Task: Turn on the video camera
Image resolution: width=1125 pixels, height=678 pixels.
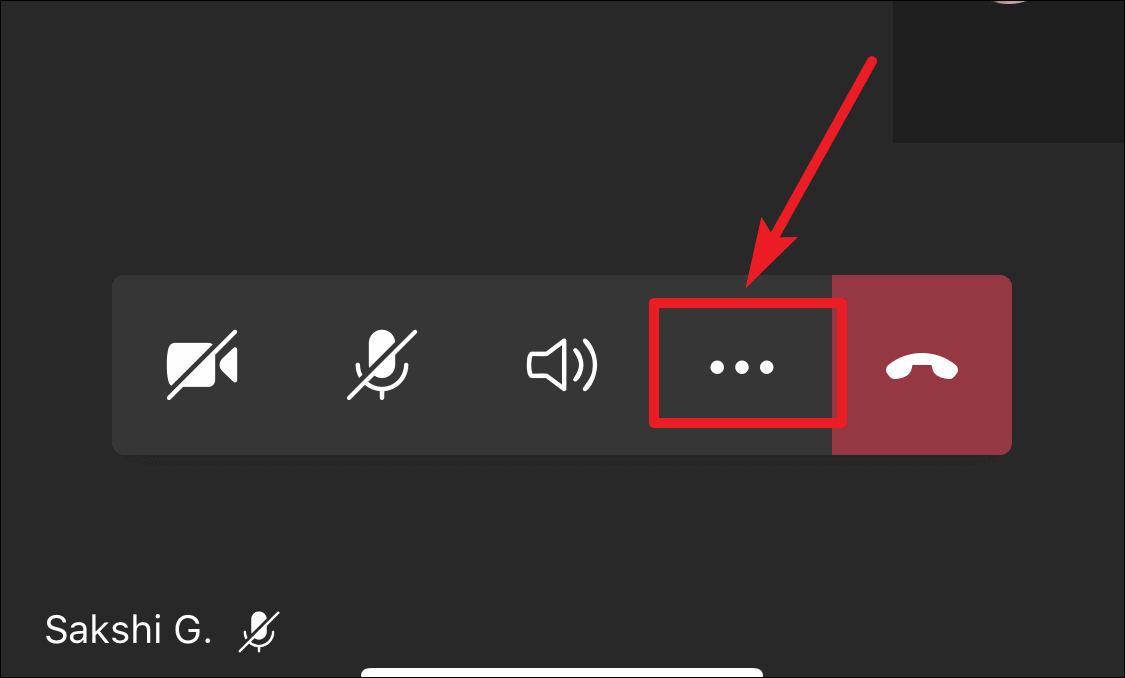Action: pyautogui.click(x=202, y=364)
